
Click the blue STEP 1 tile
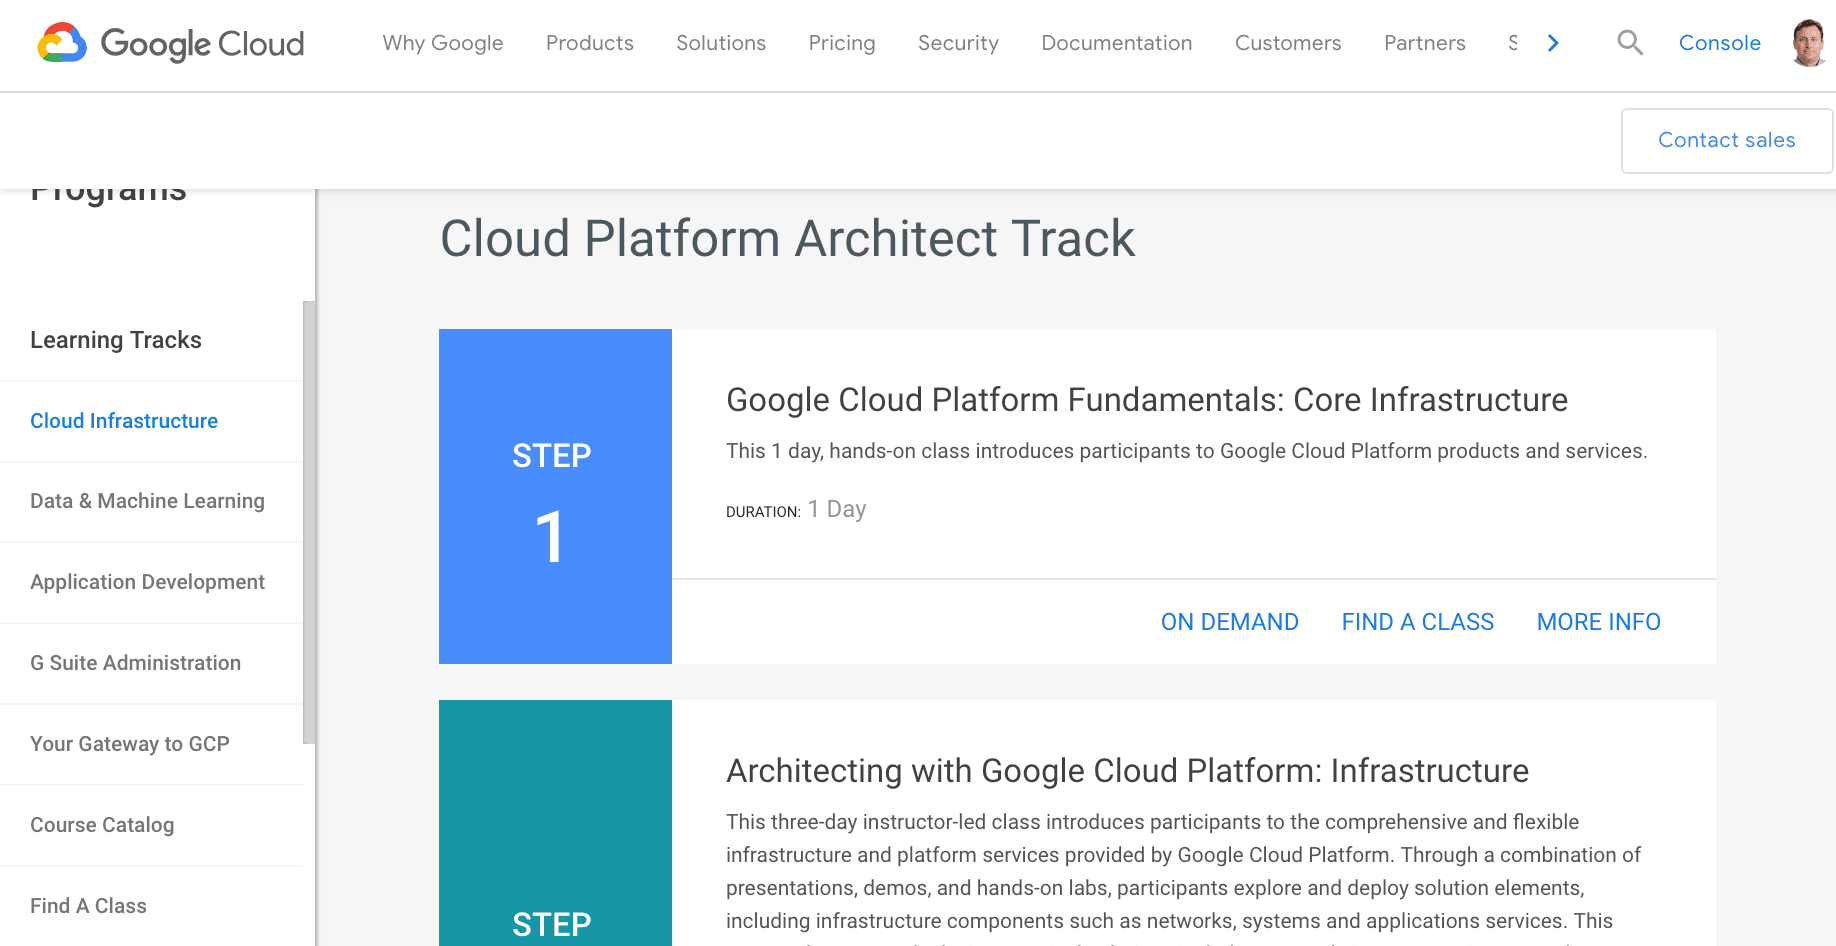pyautogui.click(x=555, y=496)
